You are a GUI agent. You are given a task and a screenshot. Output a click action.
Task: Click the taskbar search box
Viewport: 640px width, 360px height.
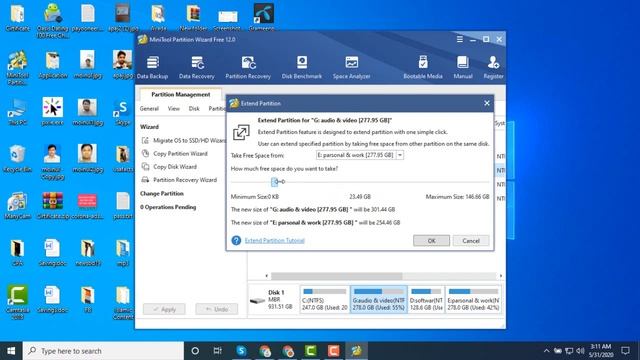pos(103,351)
